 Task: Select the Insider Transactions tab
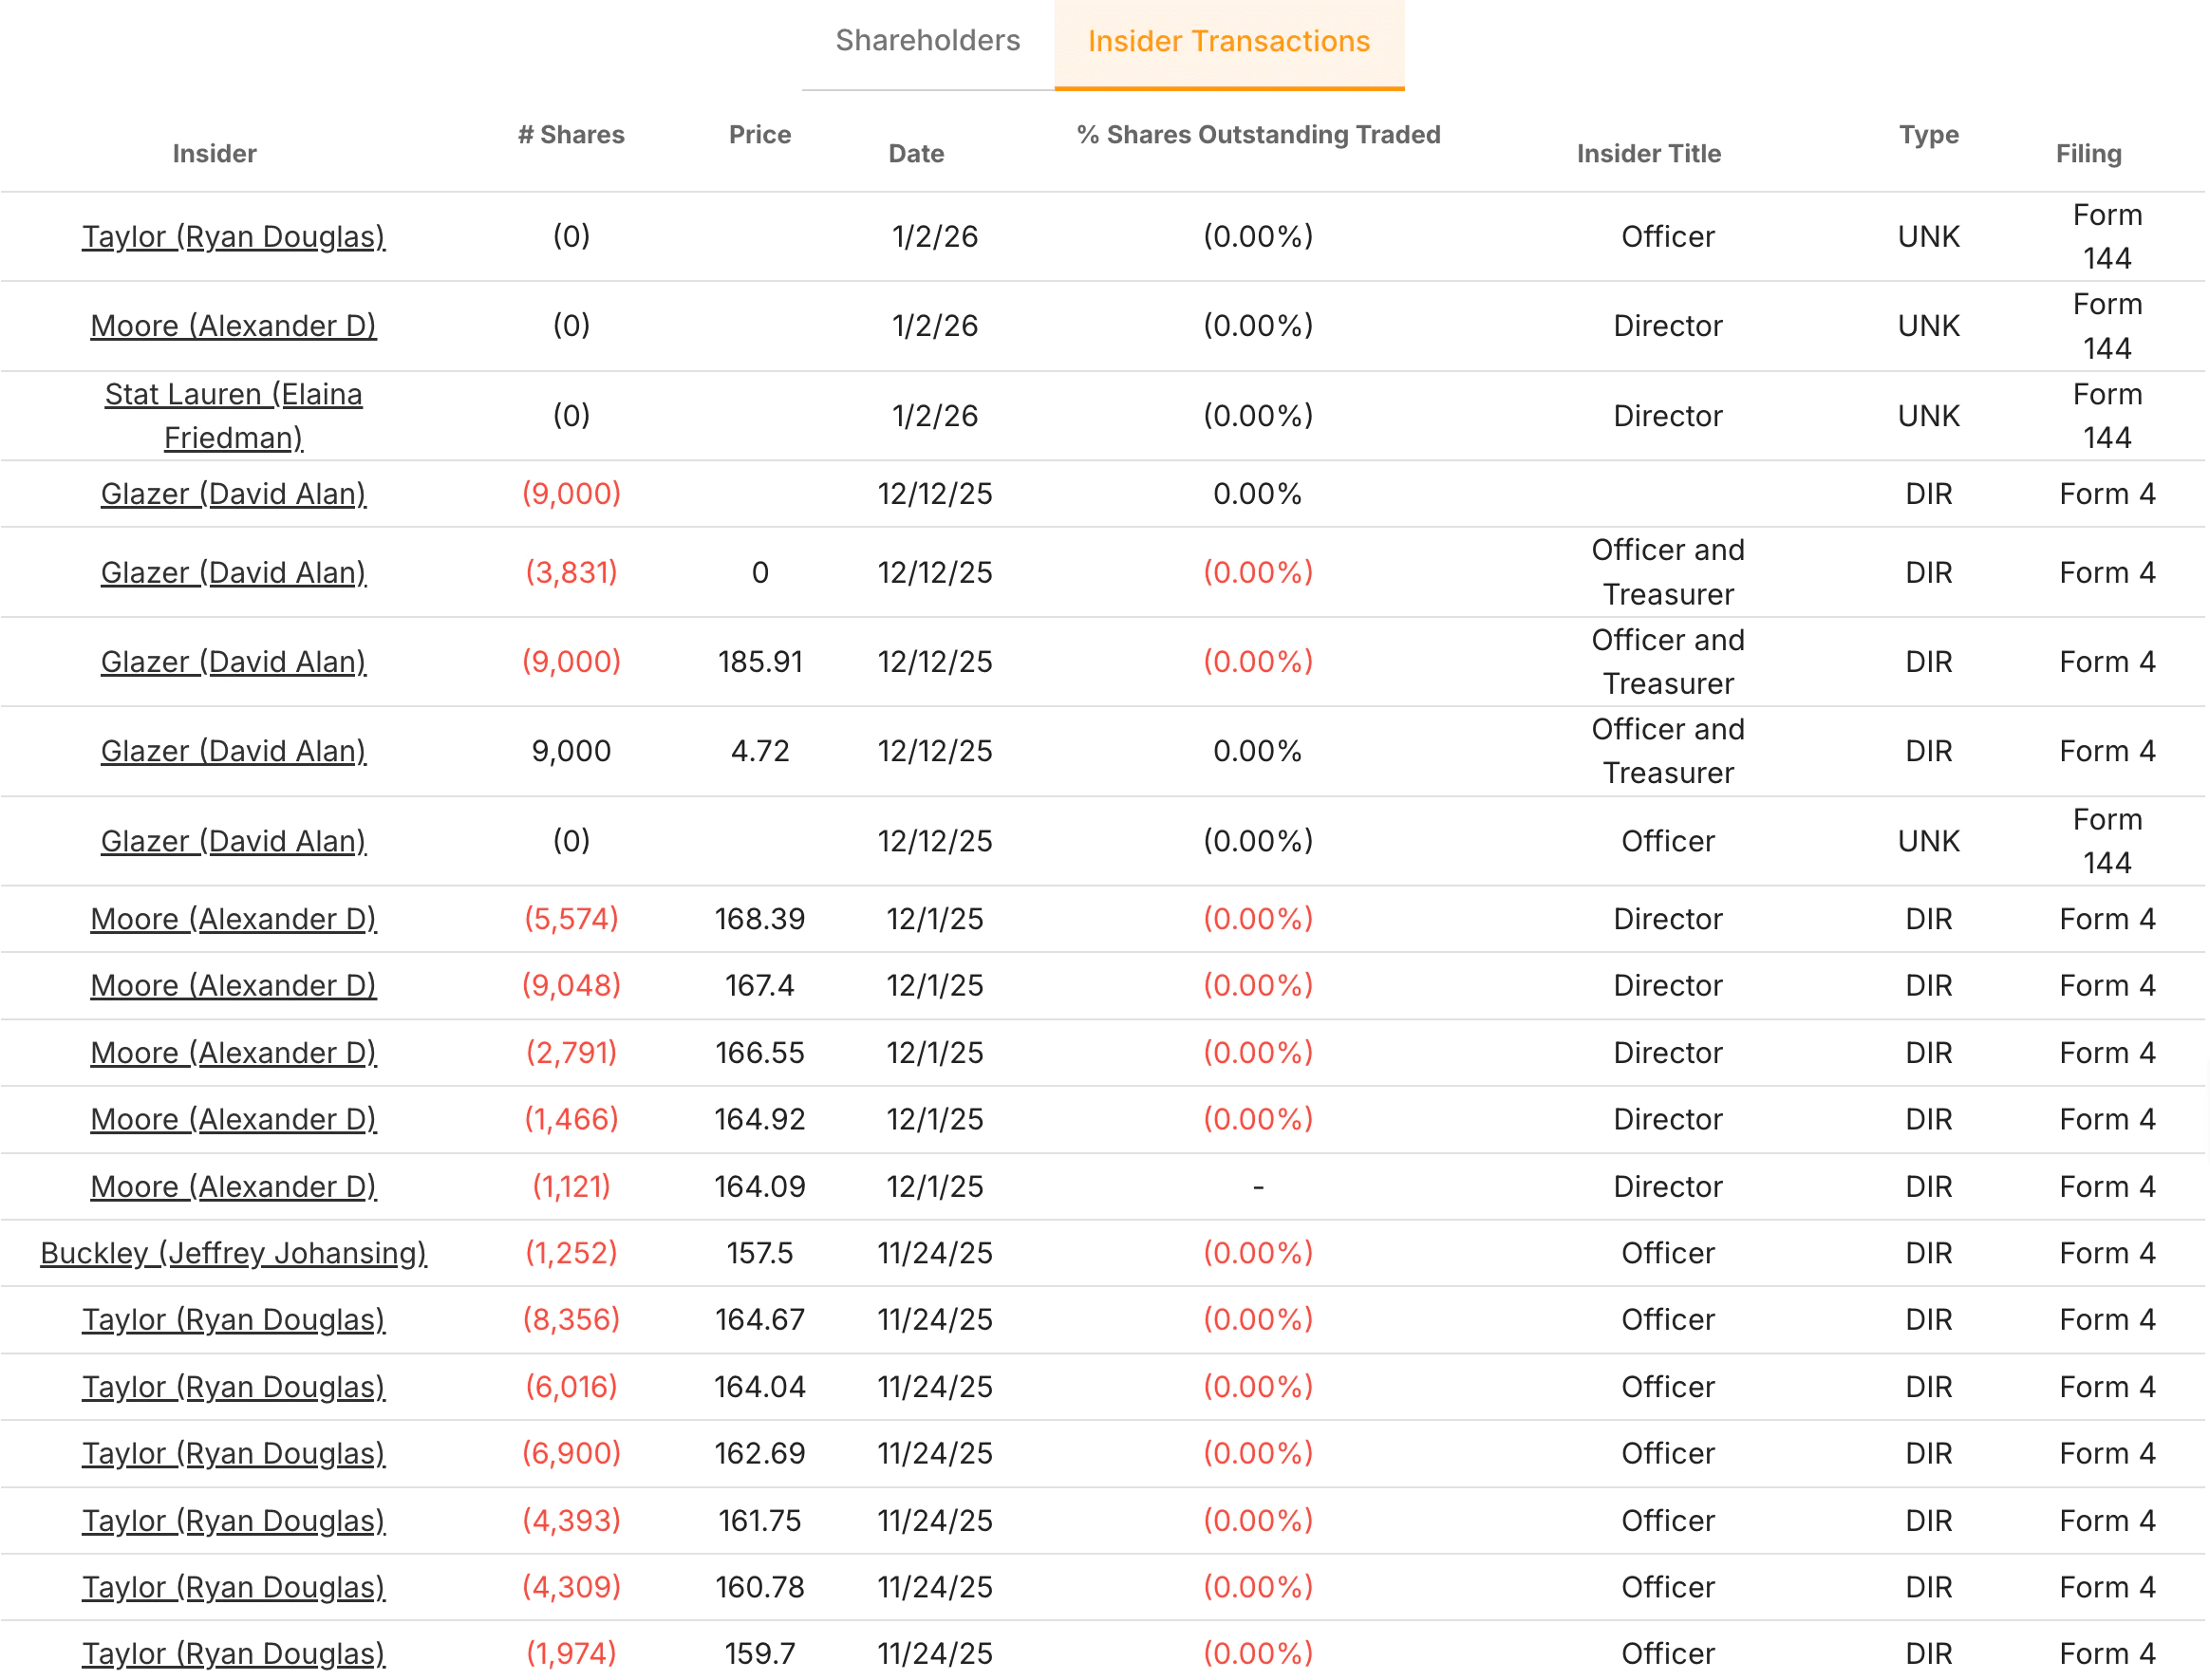click(x=1228, y=41)
